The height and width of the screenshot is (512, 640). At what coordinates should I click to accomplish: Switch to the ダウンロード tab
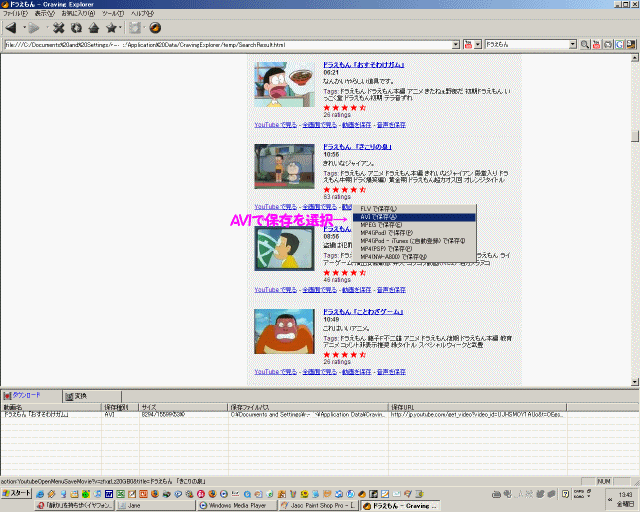click(x=31, y=396)
